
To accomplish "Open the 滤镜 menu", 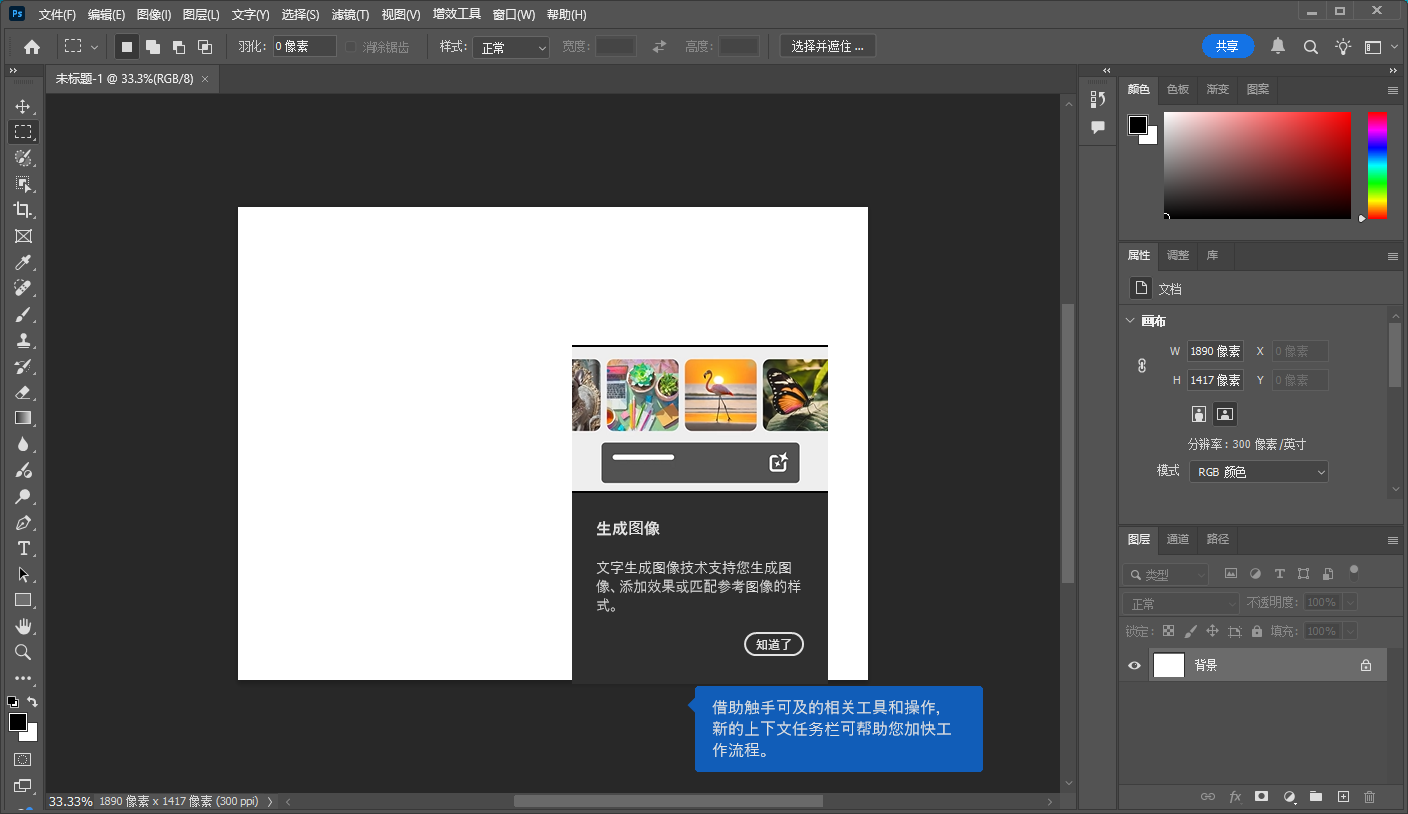I will click(x=347, y=14).
